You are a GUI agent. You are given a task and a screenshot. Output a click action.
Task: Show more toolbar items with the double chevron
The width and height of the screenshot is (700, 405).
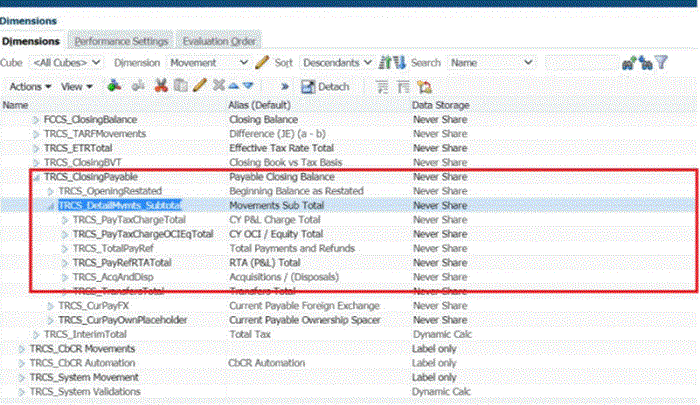(284, 87)
